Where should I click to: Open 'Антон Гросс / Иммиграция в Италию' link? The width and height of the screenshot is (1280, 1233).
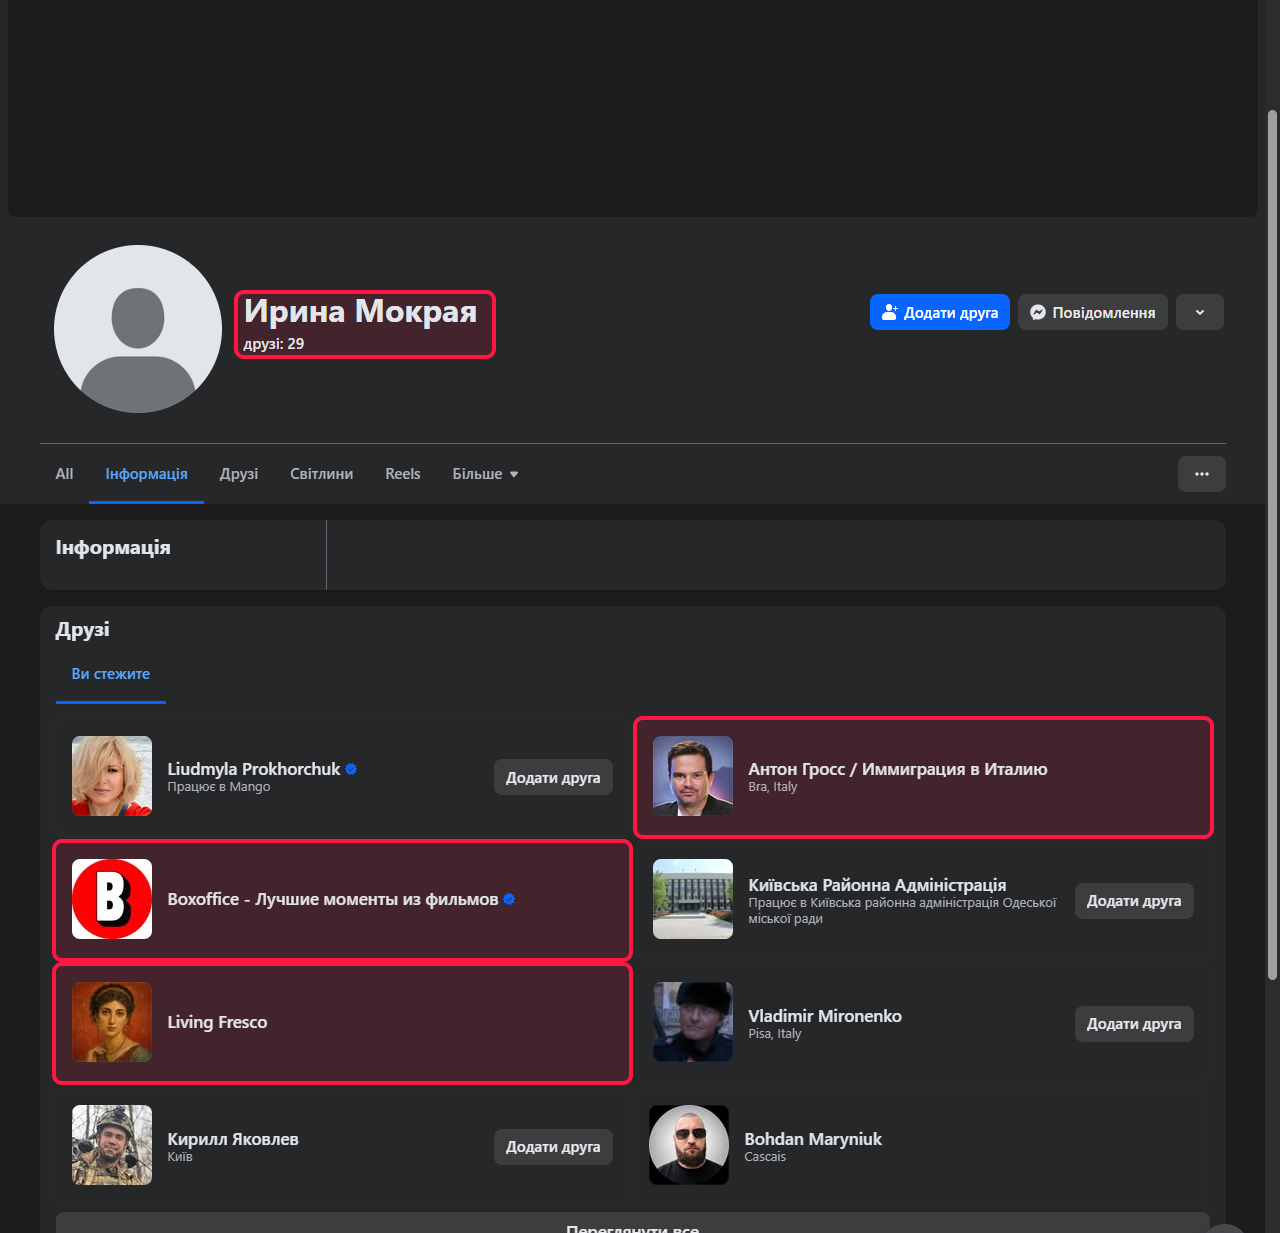pos(898,768)
